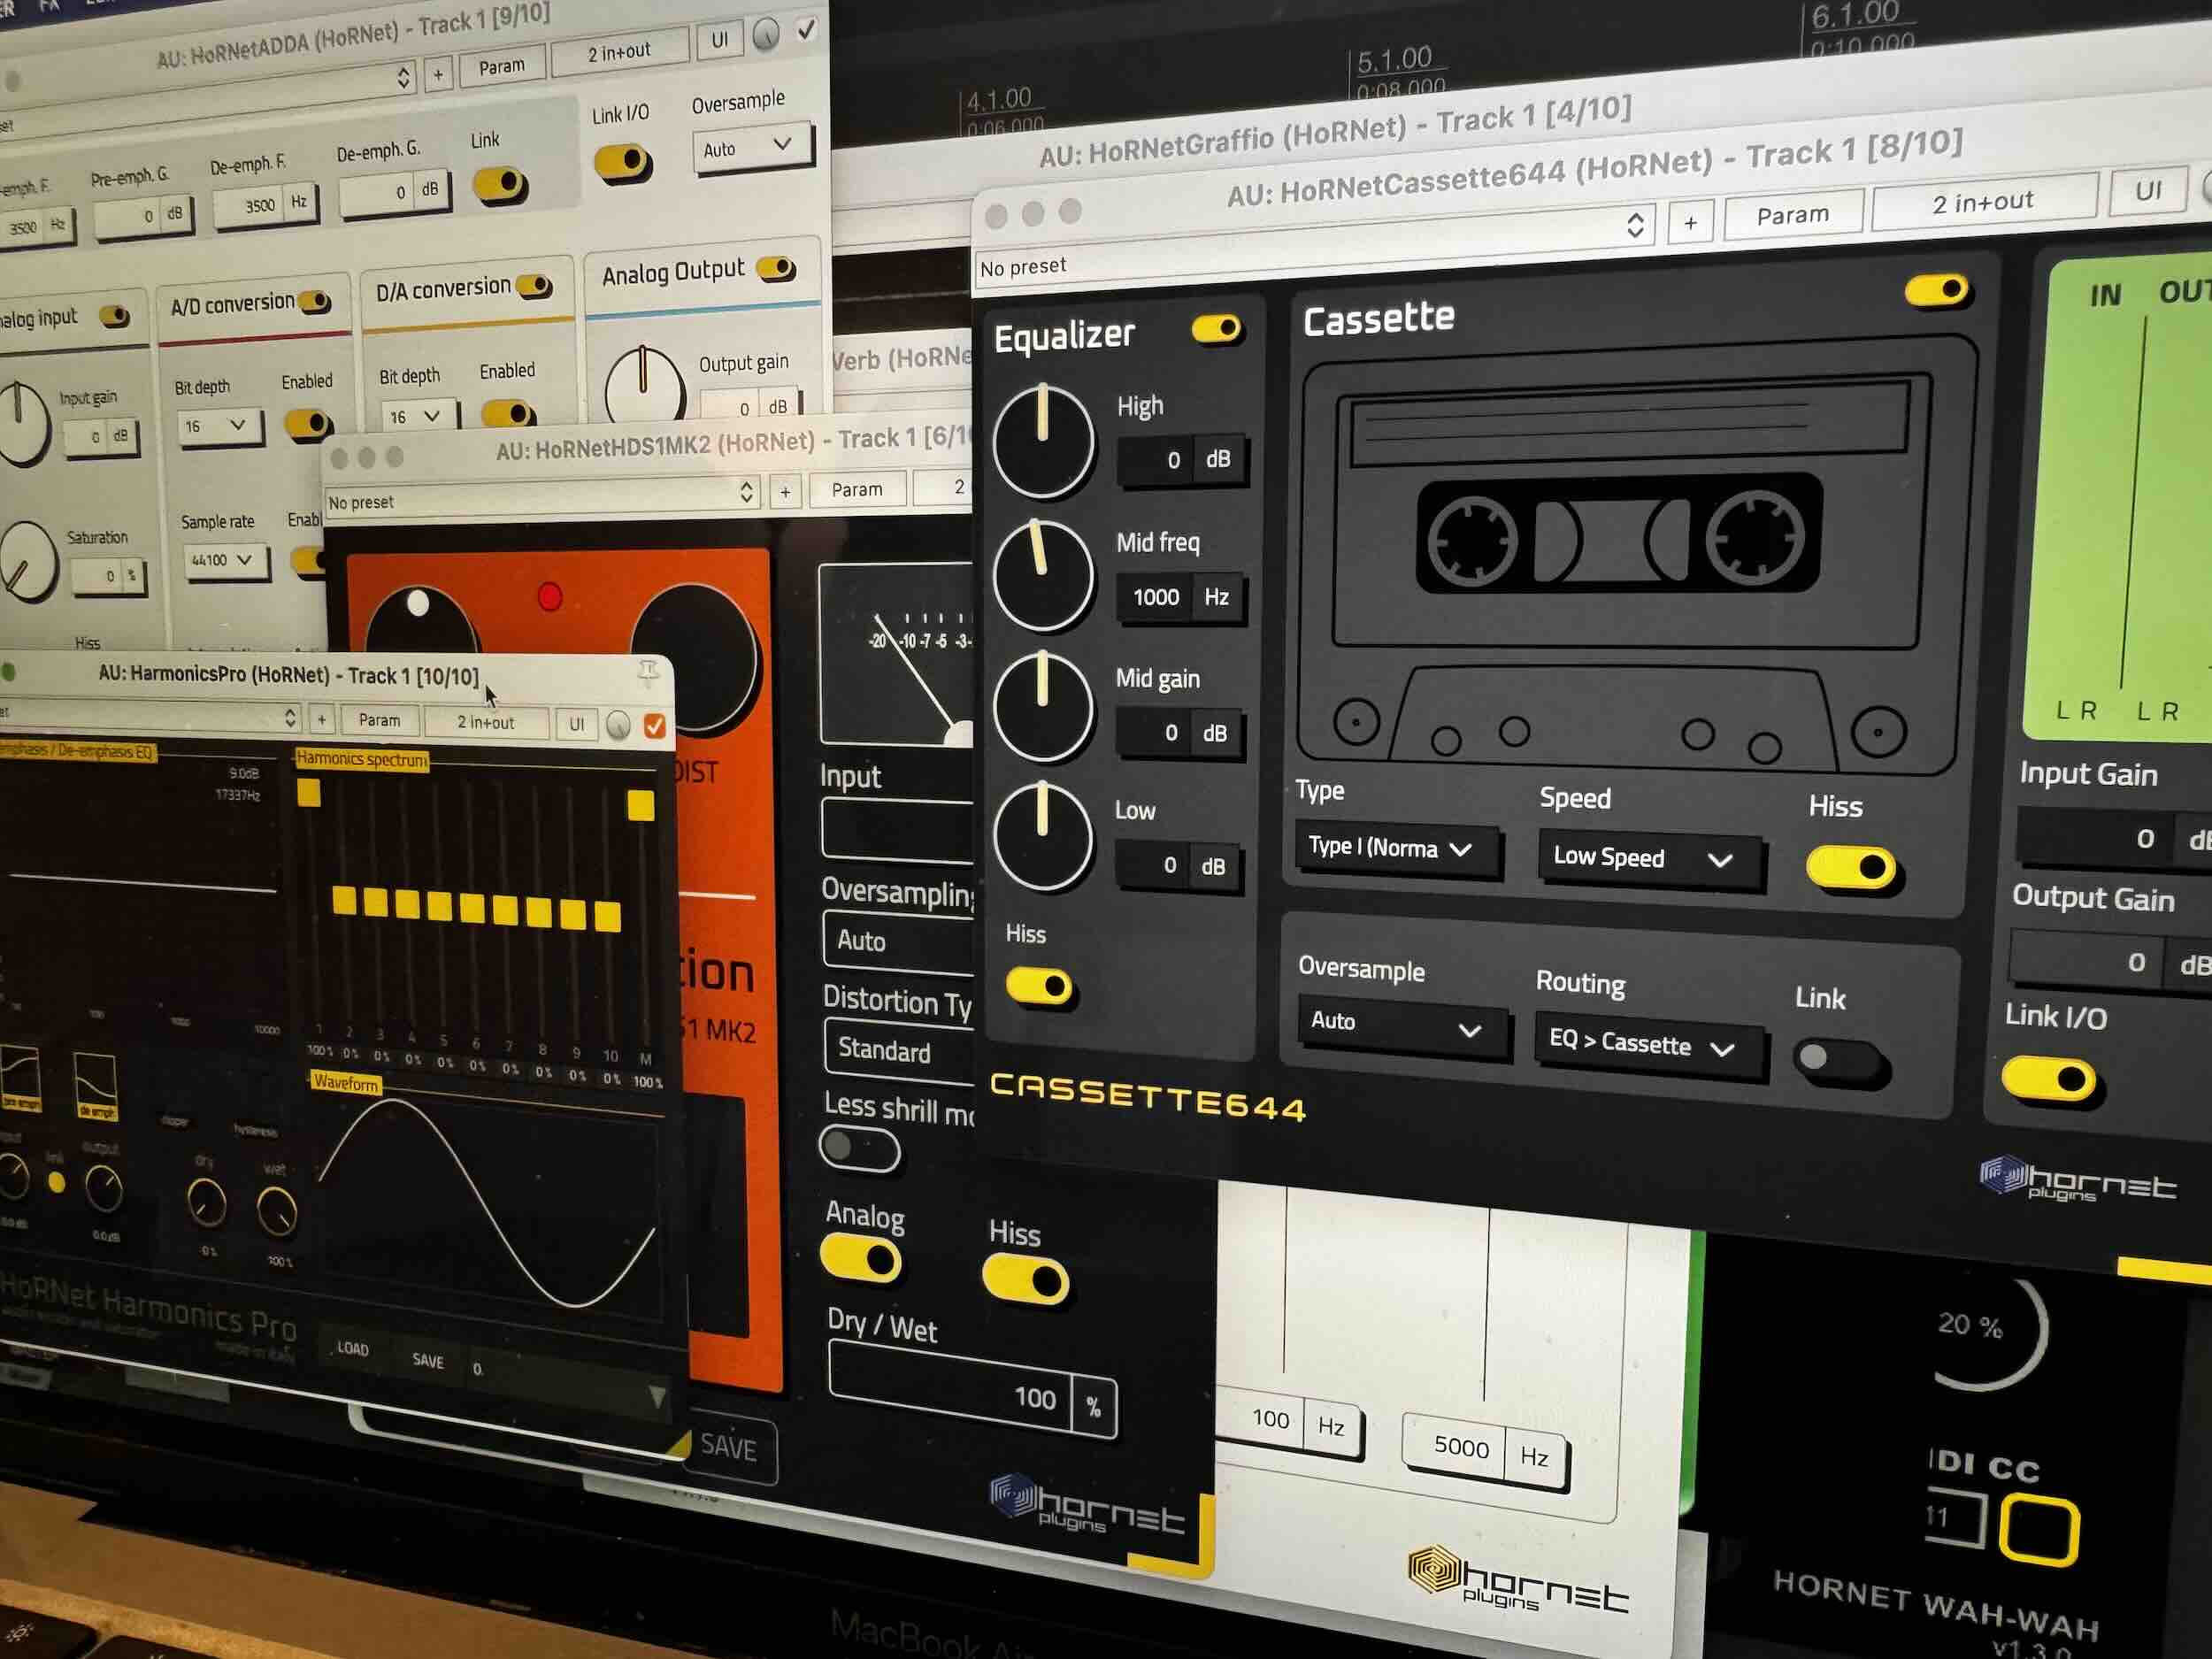Click 2 in+out button in Cassette644 window

(1982, 202)
